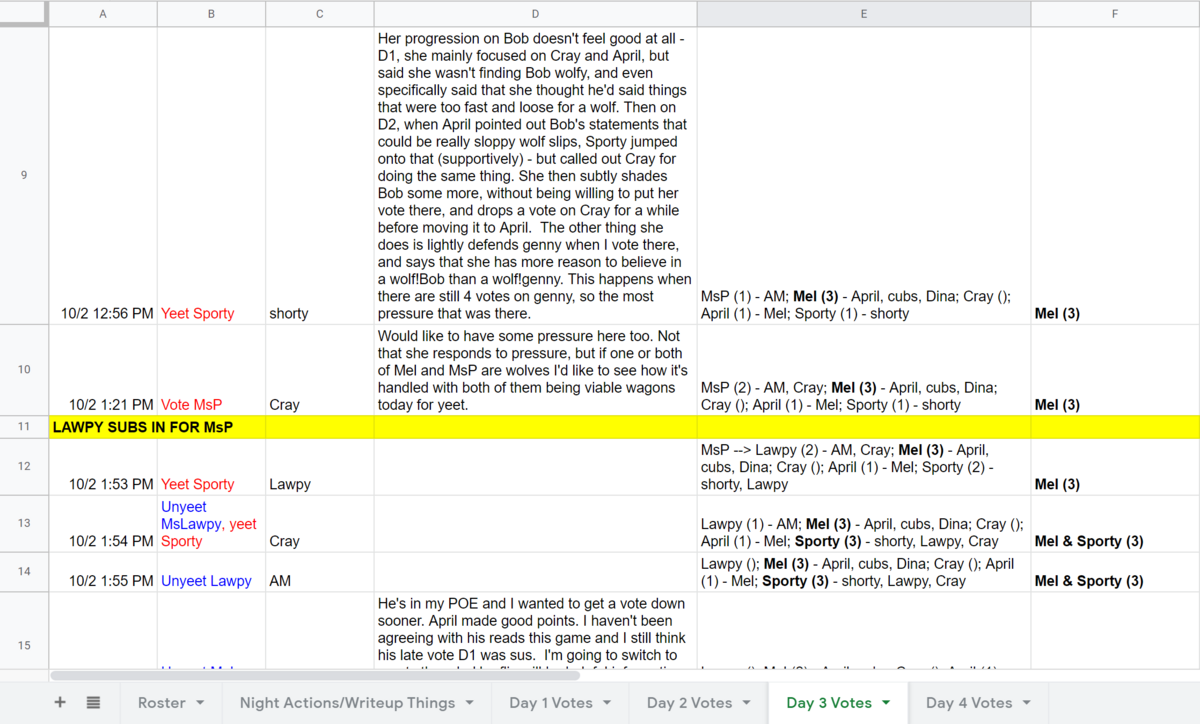Open Day 2 Votes tab dropdown arrow
This screenshot has width=1200, height=724.
click(x=747, y=703)
